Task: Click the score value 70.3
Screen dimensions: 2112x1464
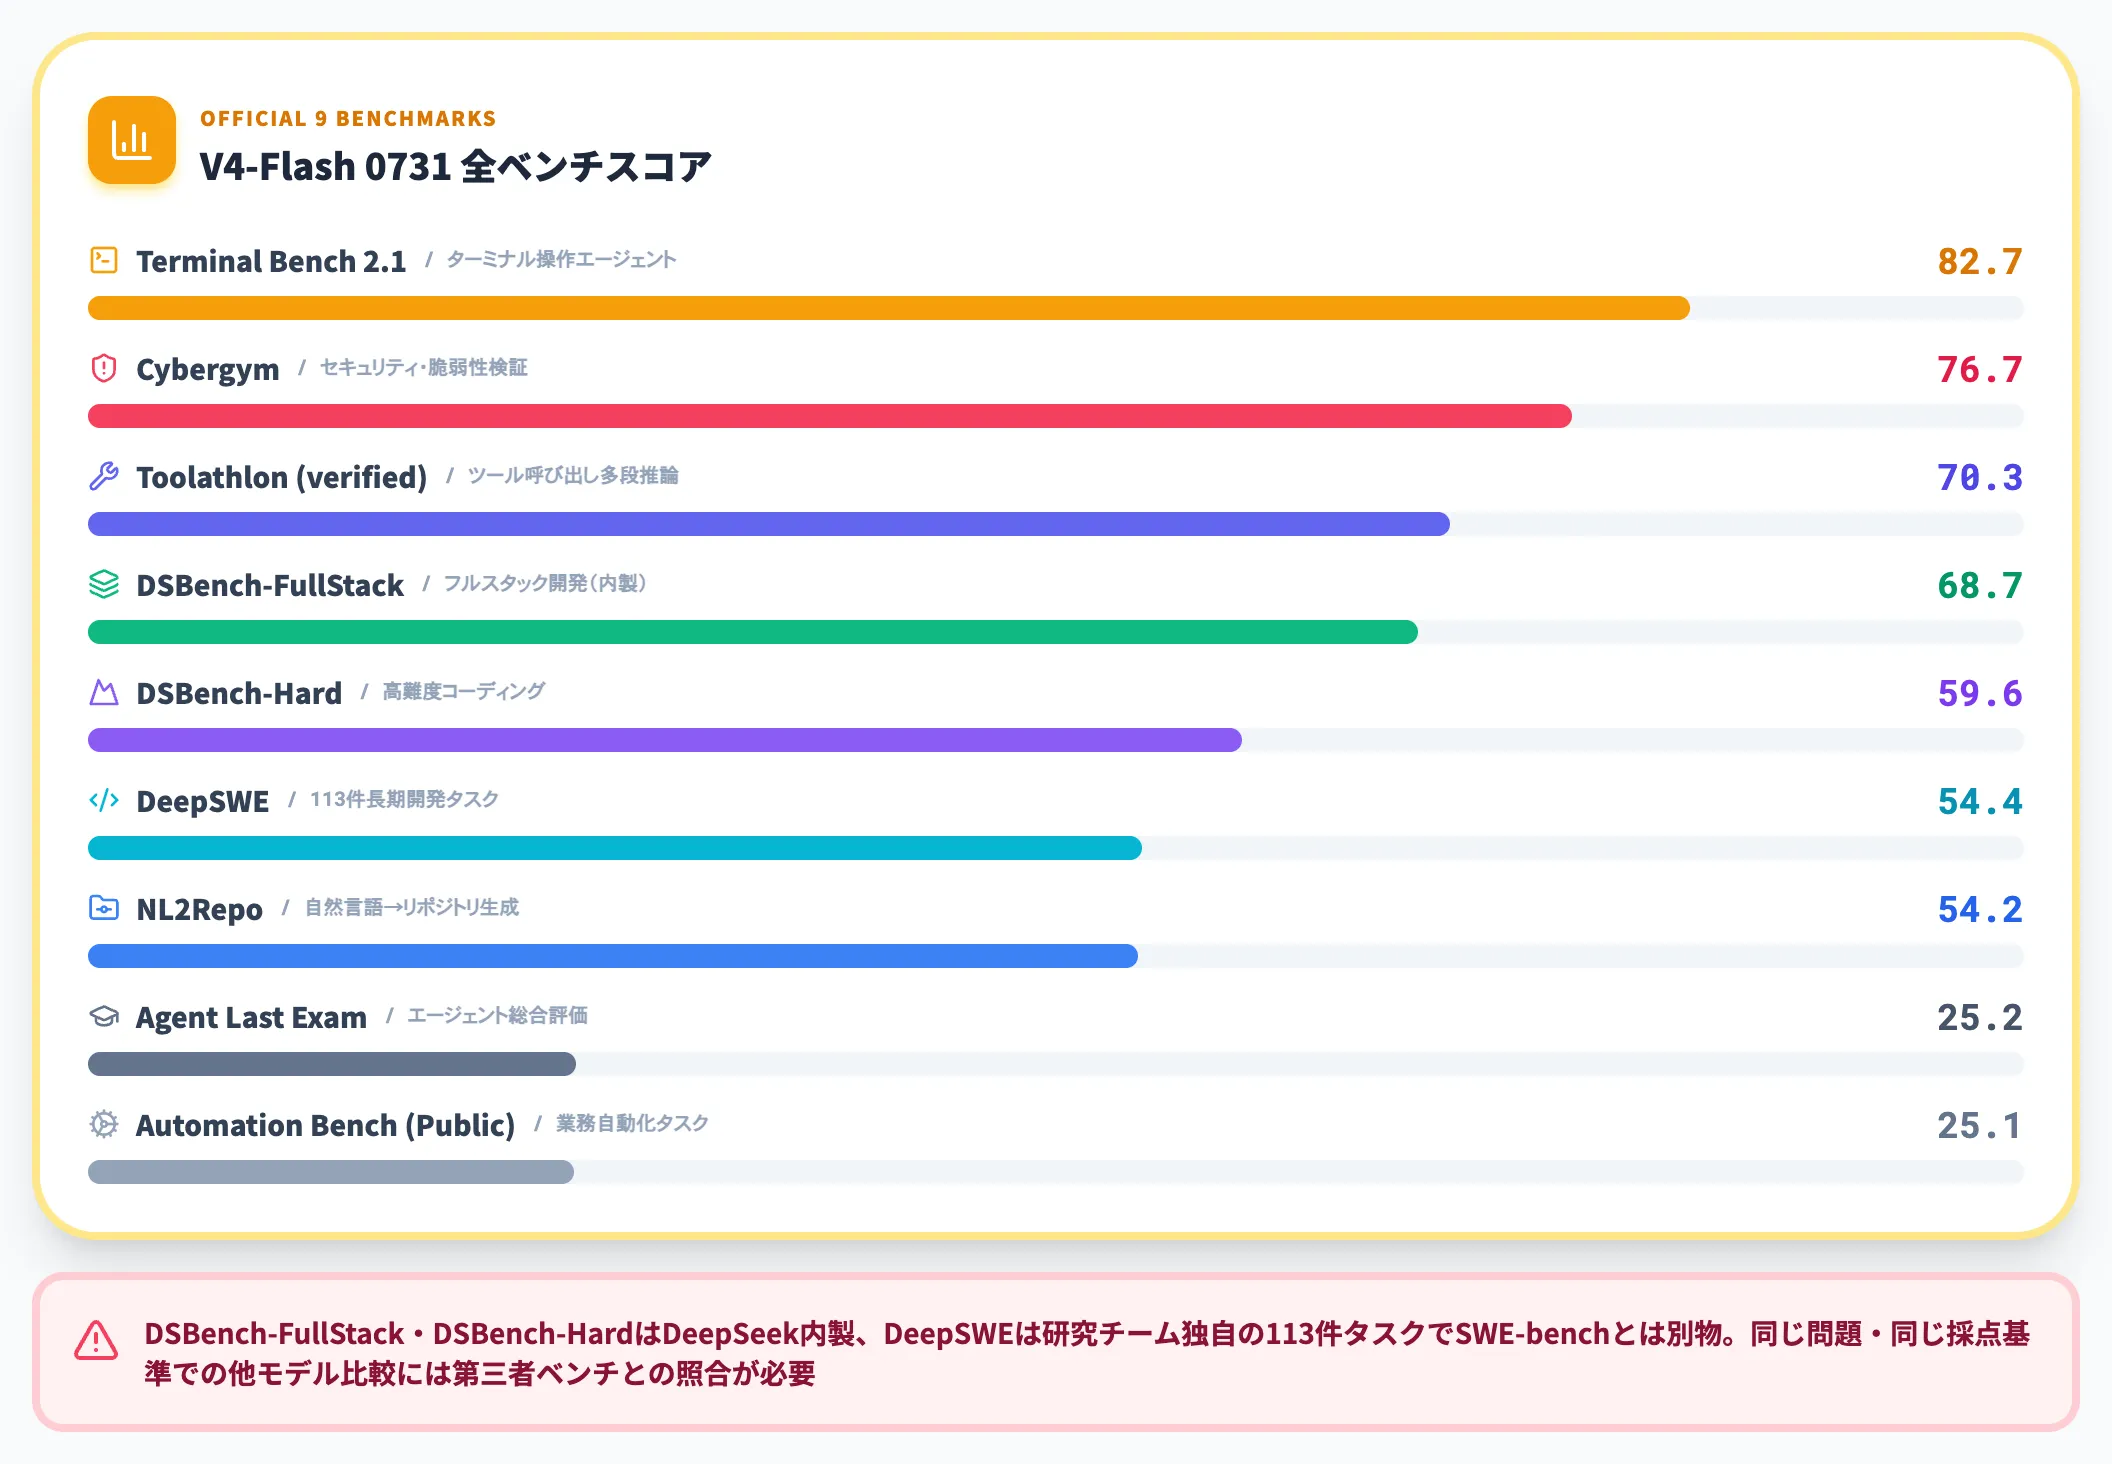Action: point(1980,477)
